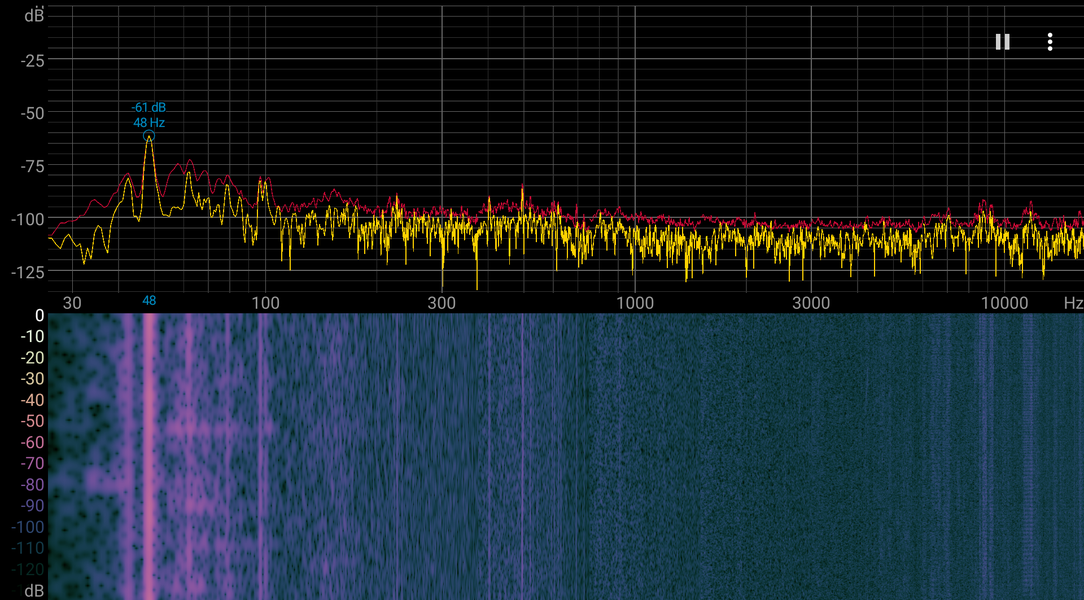Click the -75 dB level axis label
1084x600 pixels.
(x=32, y=167)
